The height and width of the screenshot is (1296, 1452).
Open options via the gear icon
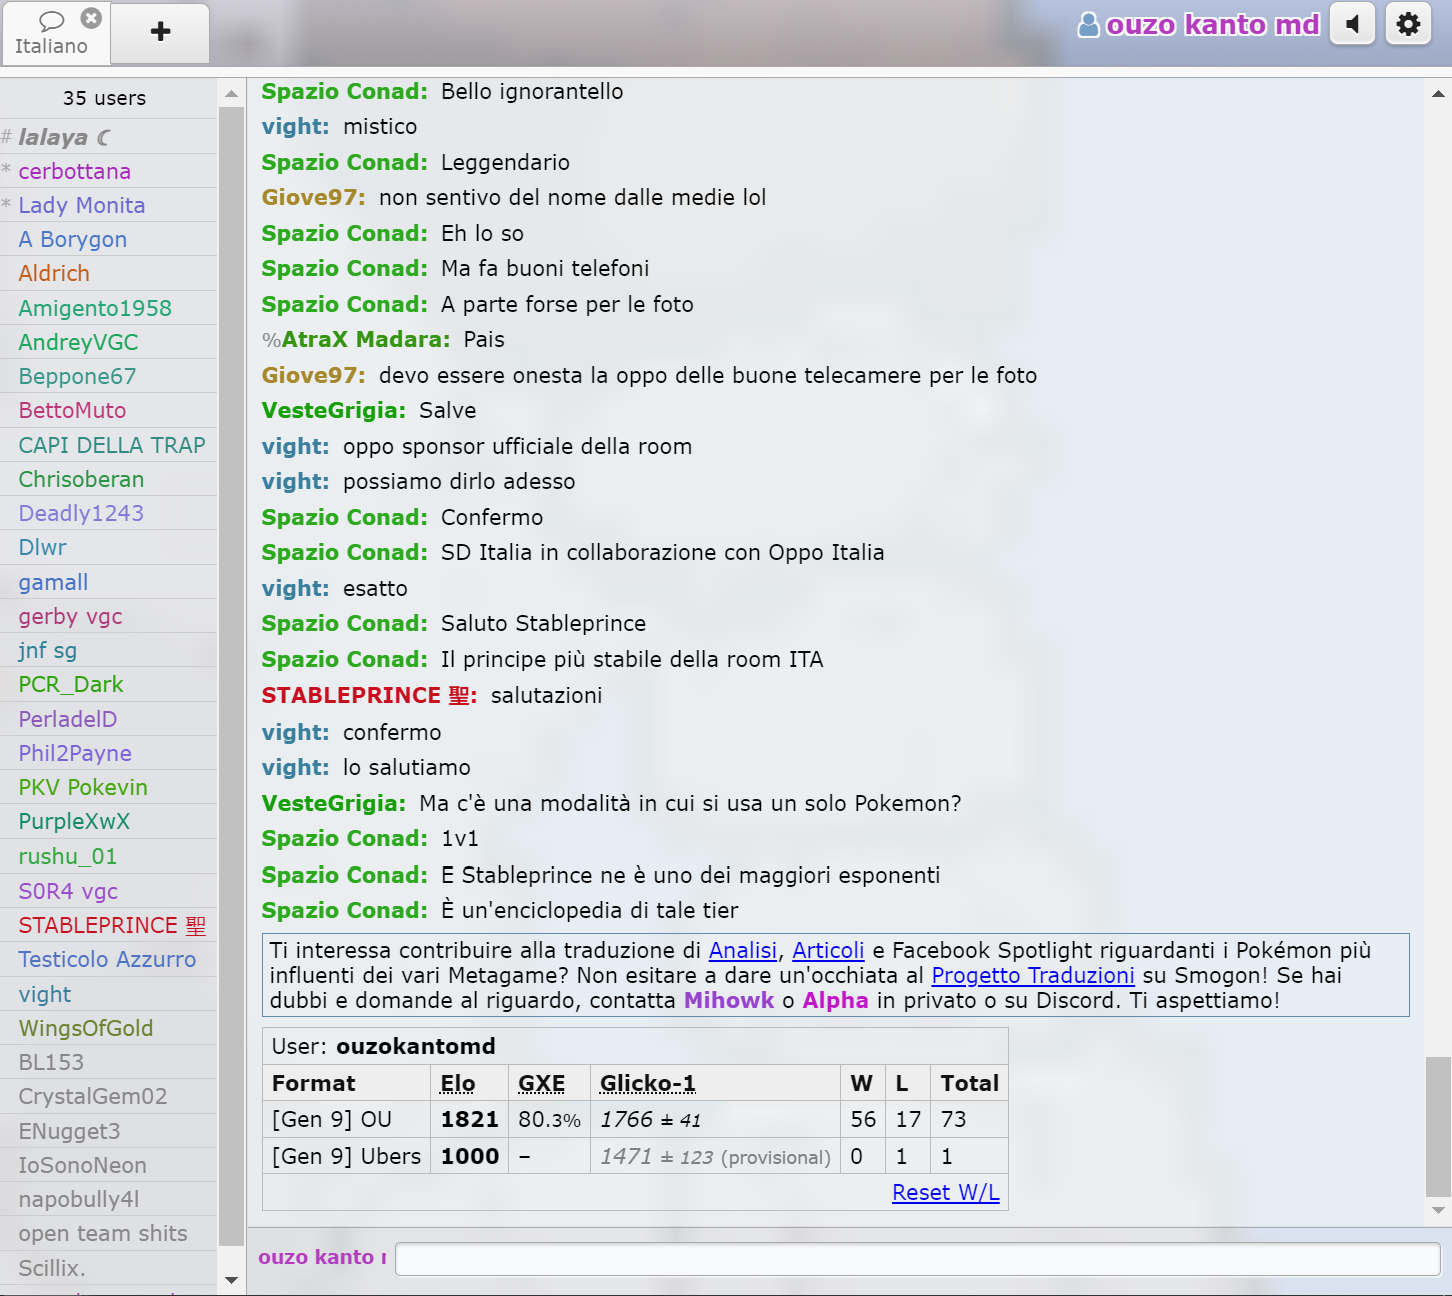pyautogui.click(x=1408, y=24)
